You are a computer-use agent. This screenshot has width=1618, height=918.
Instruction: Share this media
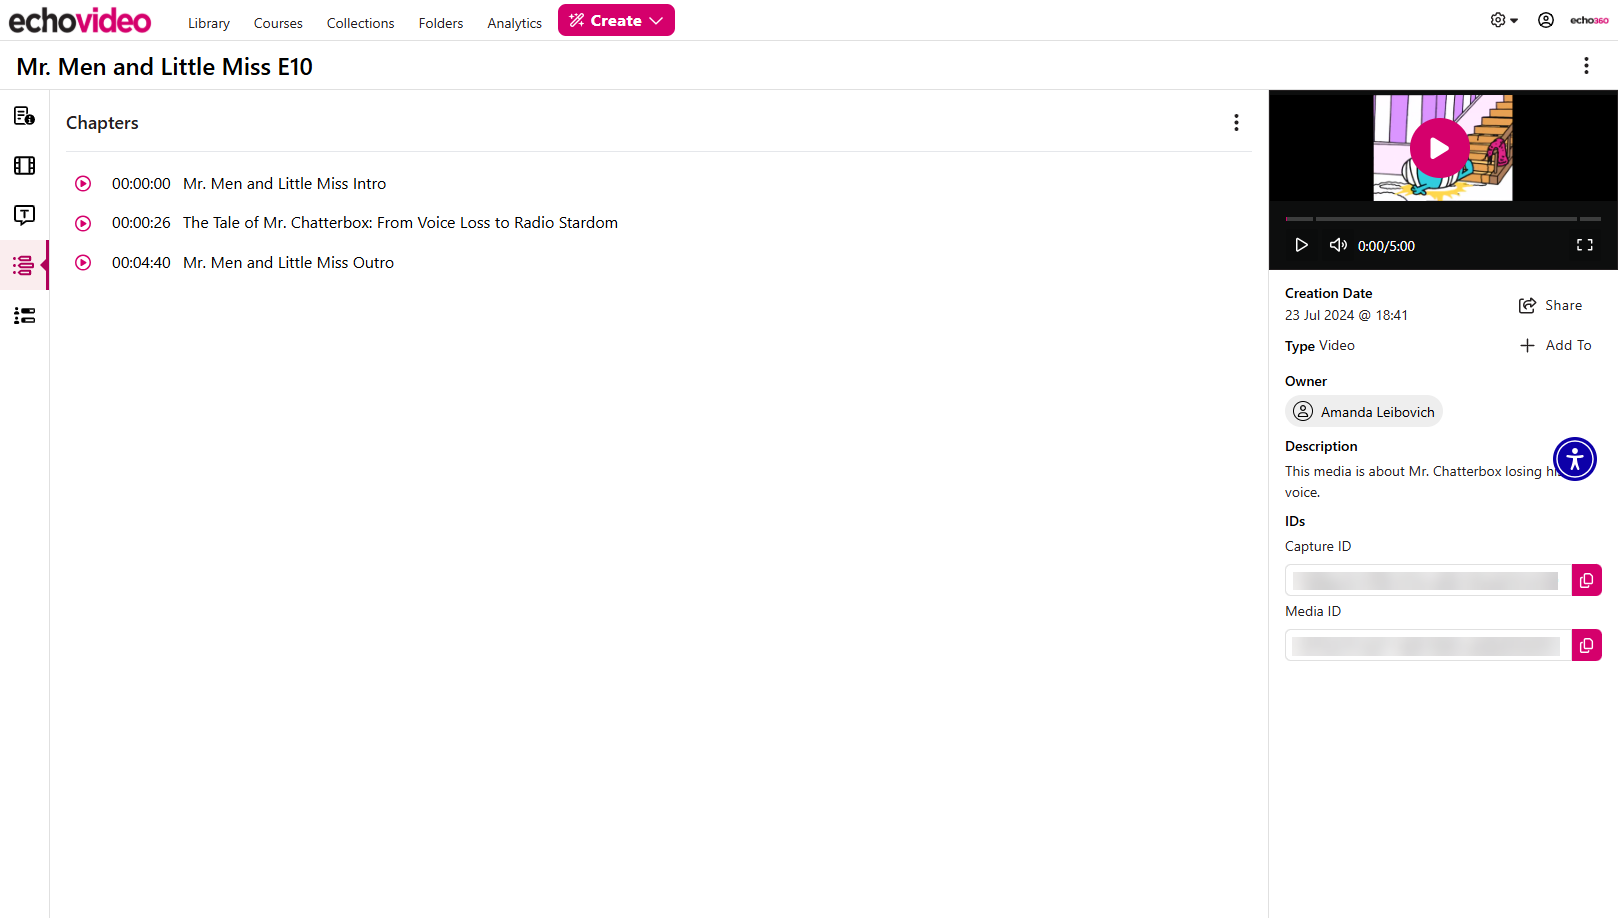1551,305
